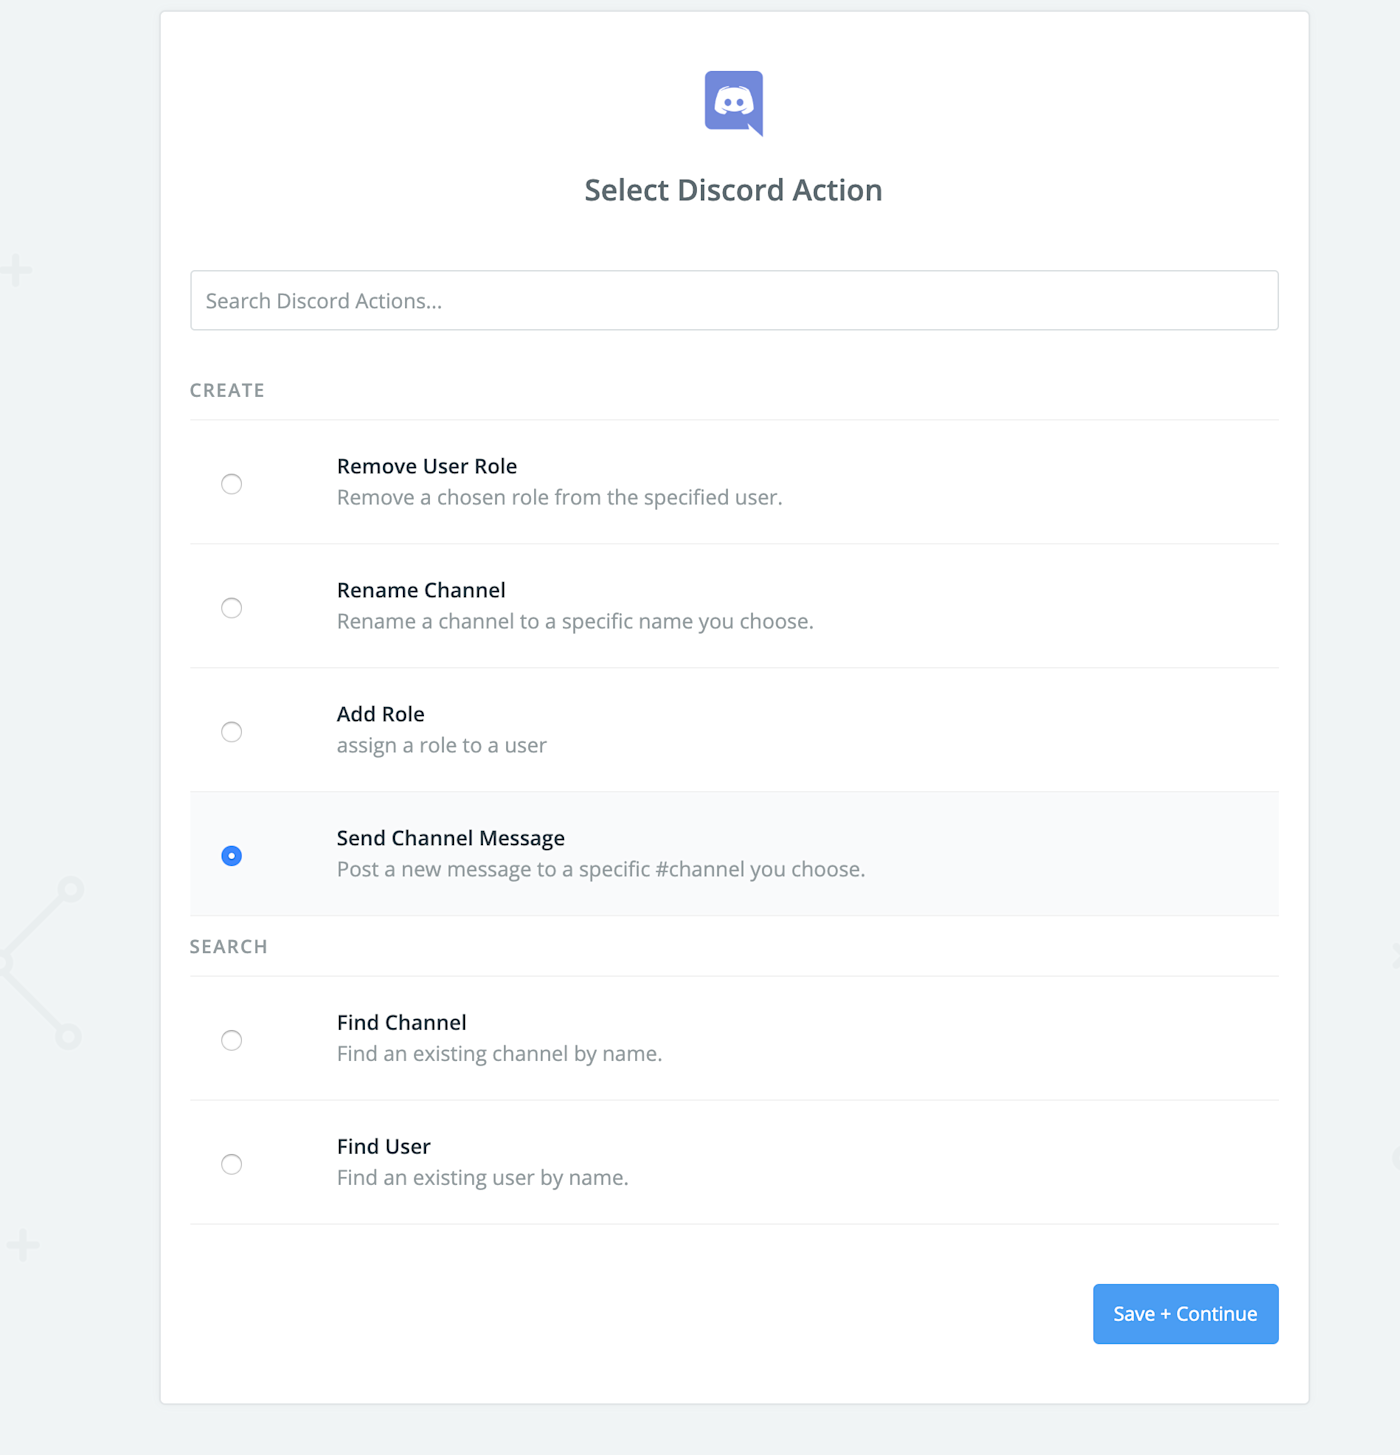Click the "Rename Channel" title text
The height and width of the screenshot is (1455, 1400).
(421, 590)
